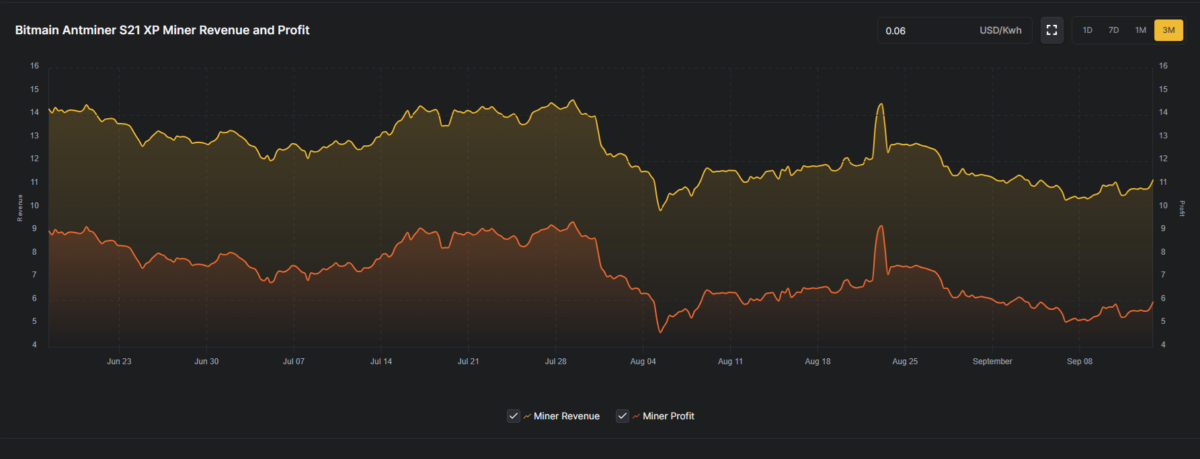The image size is (1200, 459).
Task: Edit the 0.06 USD/Kwh electricity cost field
Action: click(955, 30)
